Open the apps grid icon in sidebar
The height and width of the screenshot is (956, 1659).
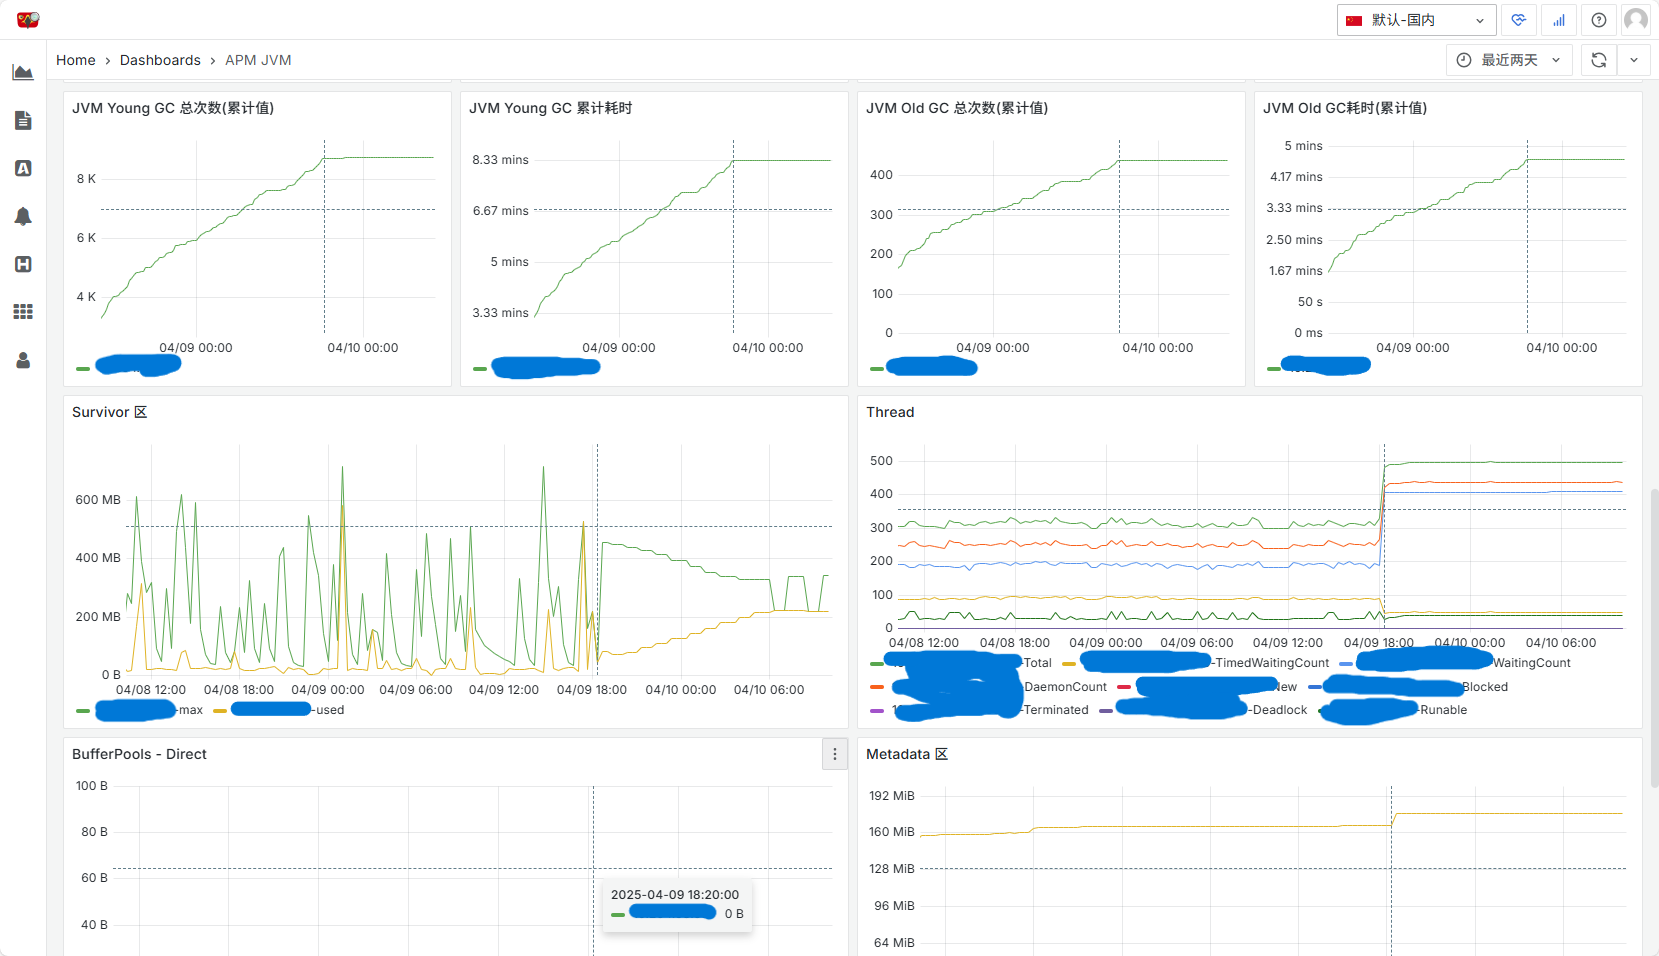(24, 311)
